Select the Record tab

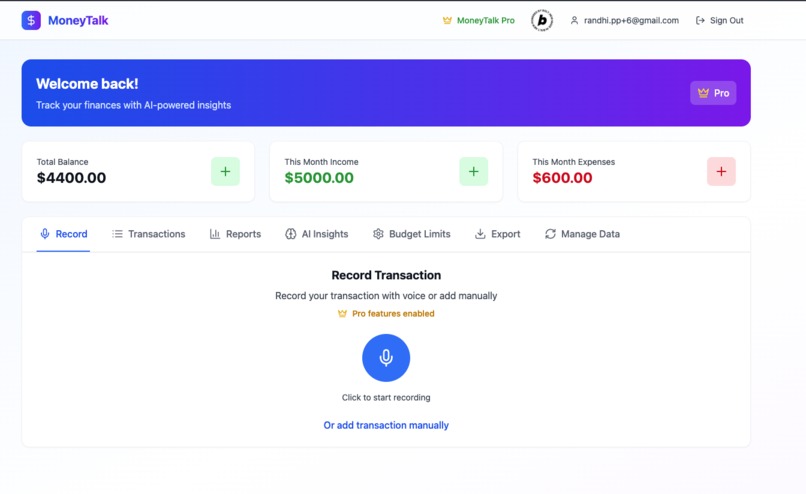click(64, 234)
